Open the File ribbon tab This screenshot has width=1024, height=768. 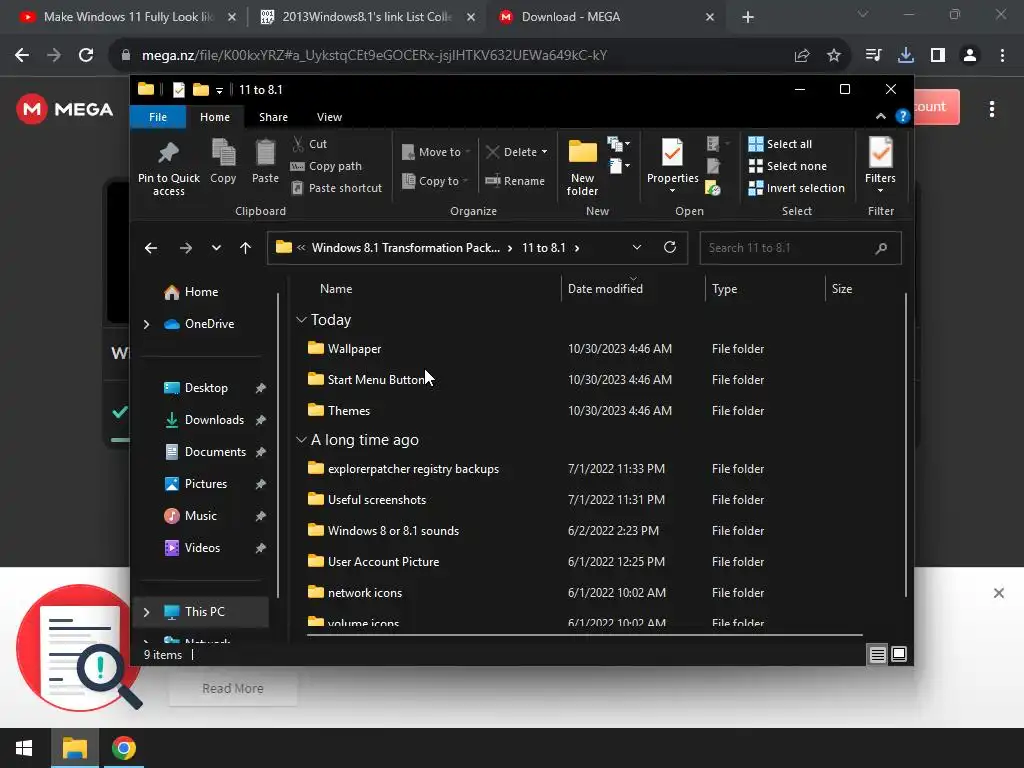click(x=158, y=117)
